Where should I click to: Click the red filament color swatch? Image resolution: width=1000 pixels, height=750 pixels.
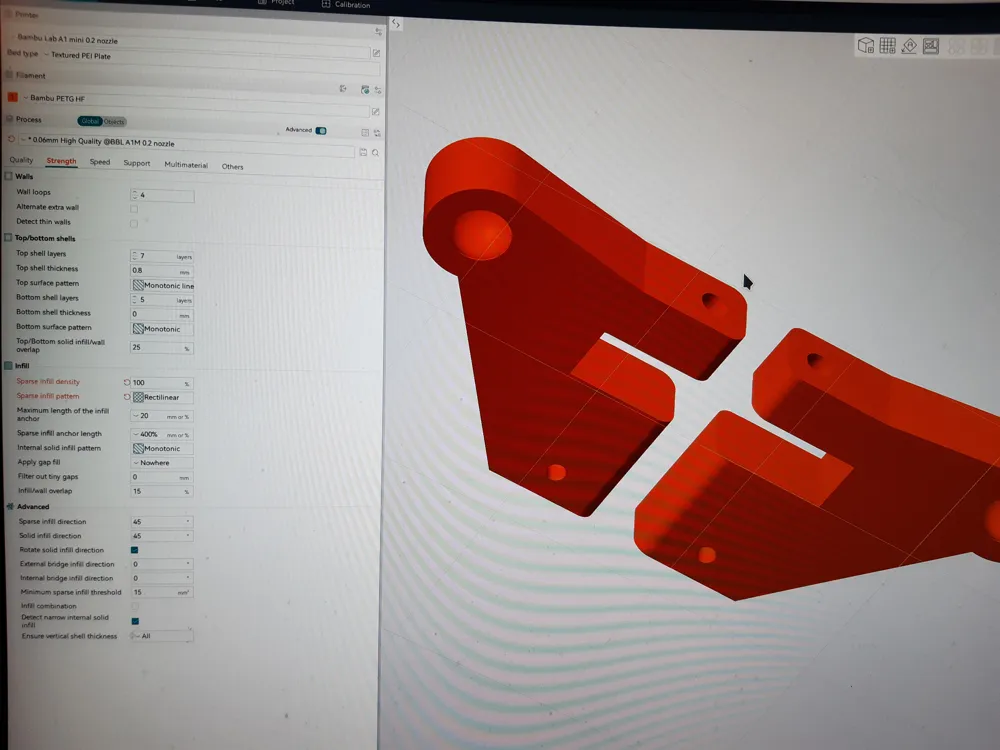click(12, 97)
